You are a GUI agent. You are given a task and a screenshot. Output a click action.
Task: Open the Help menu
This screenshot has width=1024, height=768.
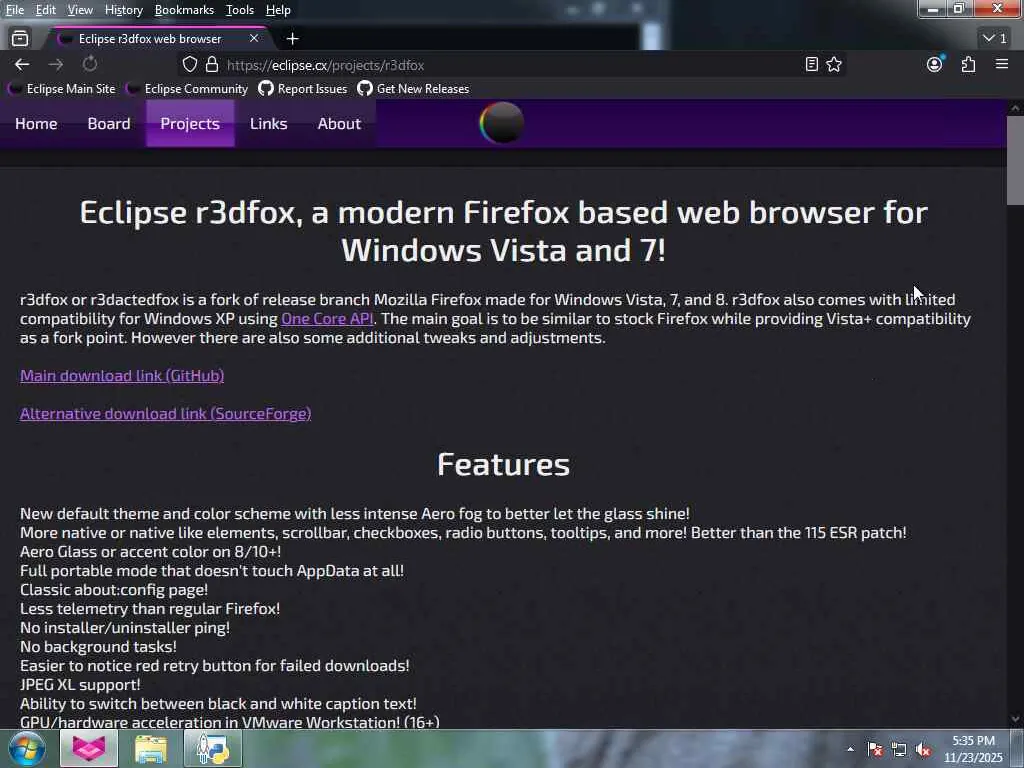pos(278,10)
